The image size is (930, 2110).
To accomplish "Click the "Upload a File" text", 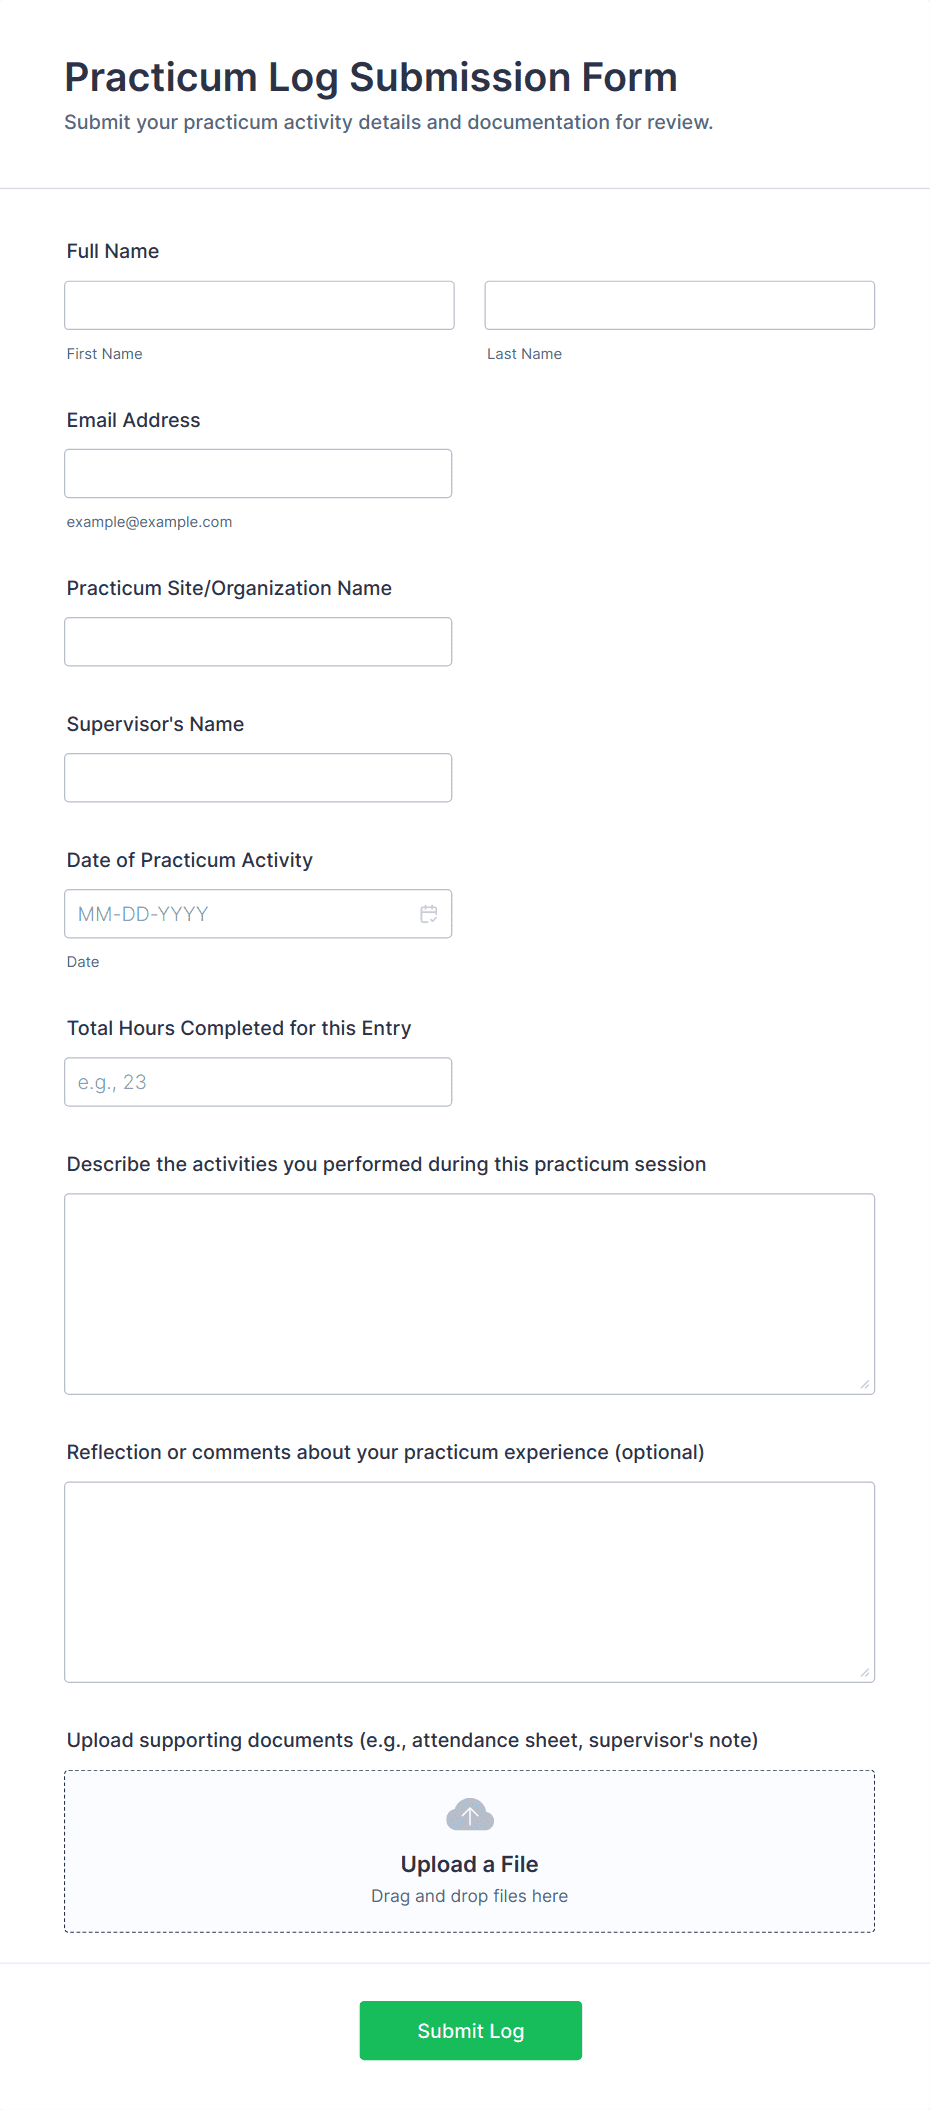I will 470,1864.
